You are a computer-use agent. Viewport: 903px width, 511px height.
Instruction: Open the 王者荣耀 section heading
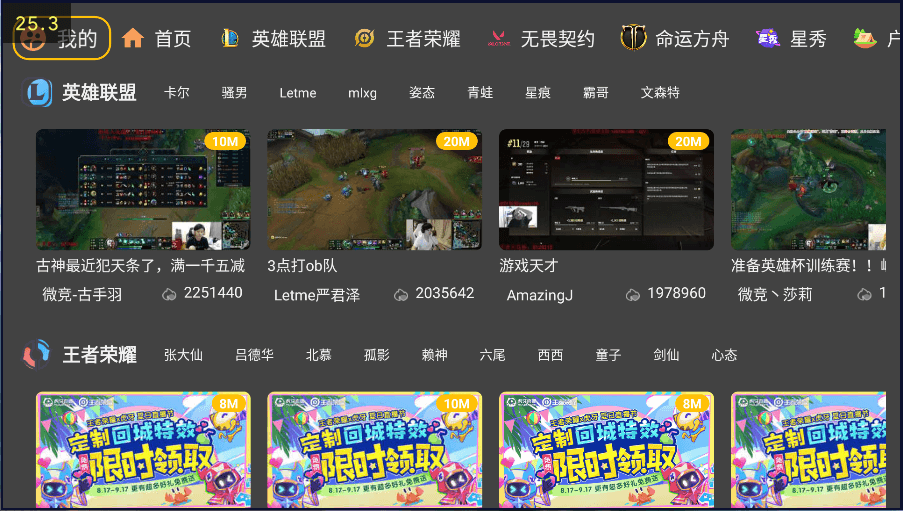tap(100, 355)
